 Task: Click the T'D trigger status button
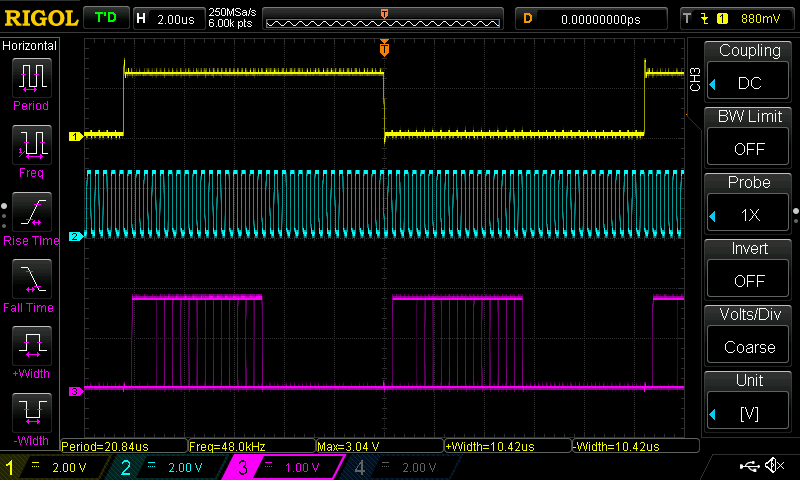(x=105, y=18)
